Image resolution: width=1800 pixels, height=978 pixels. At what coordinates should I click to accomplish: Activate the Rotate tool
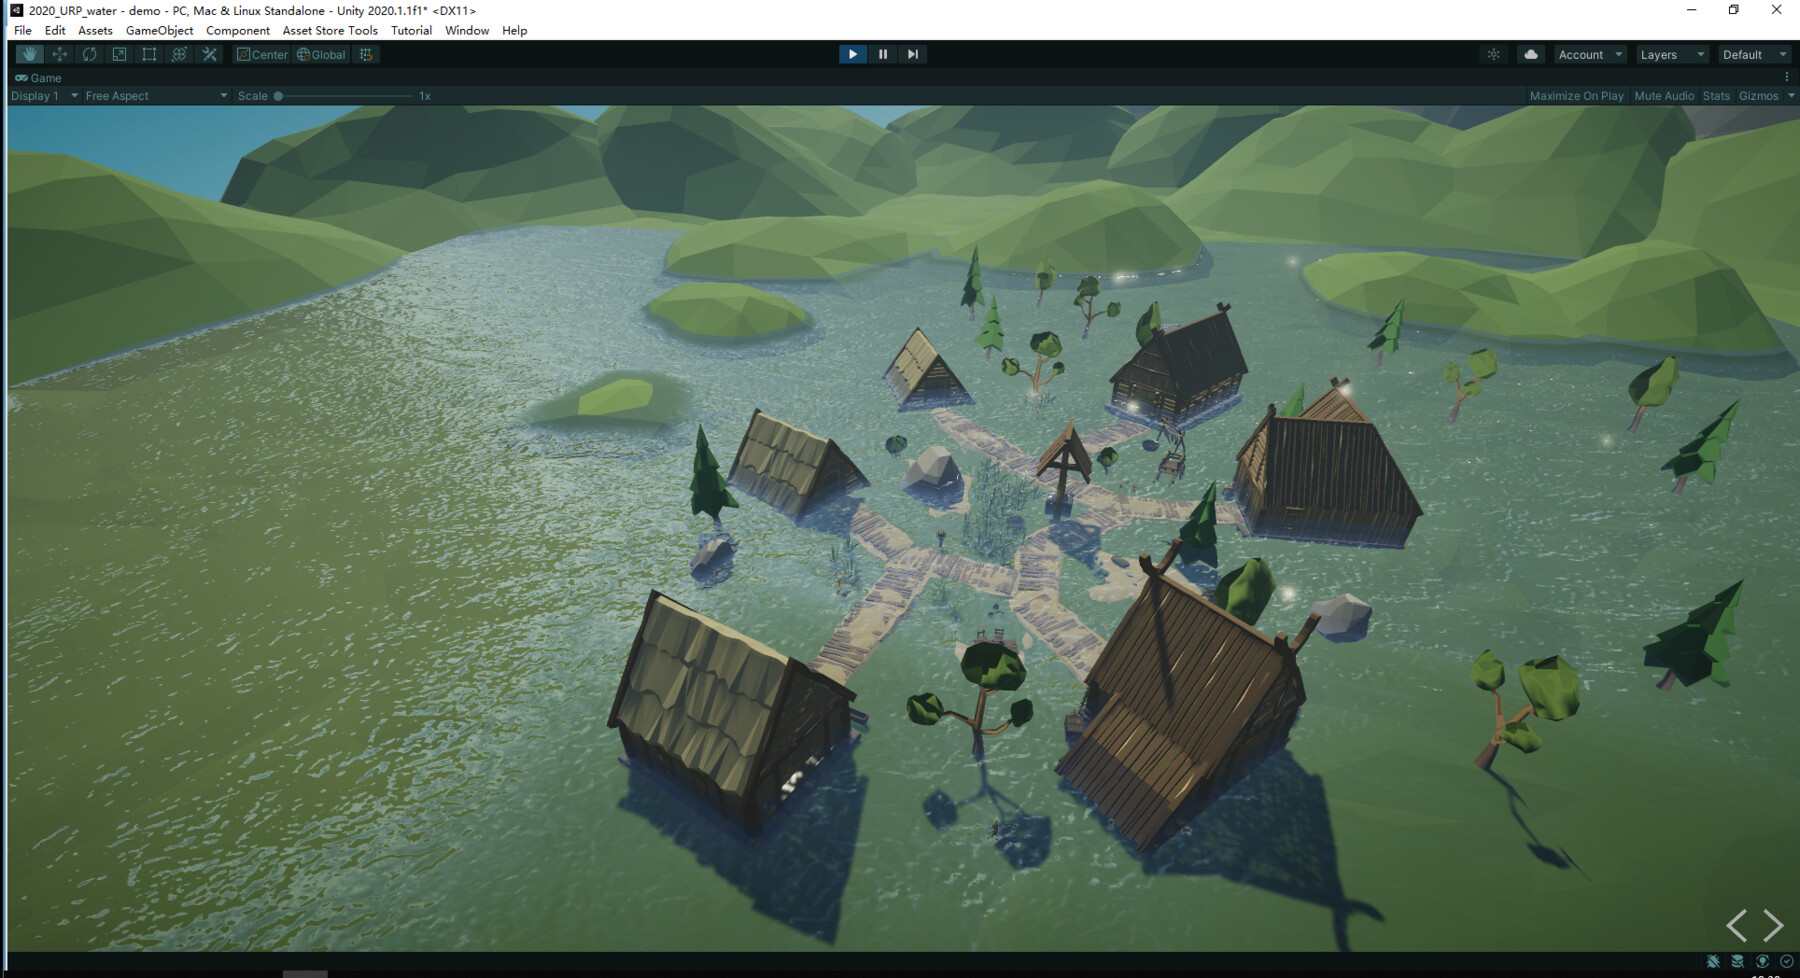point(89,54)
